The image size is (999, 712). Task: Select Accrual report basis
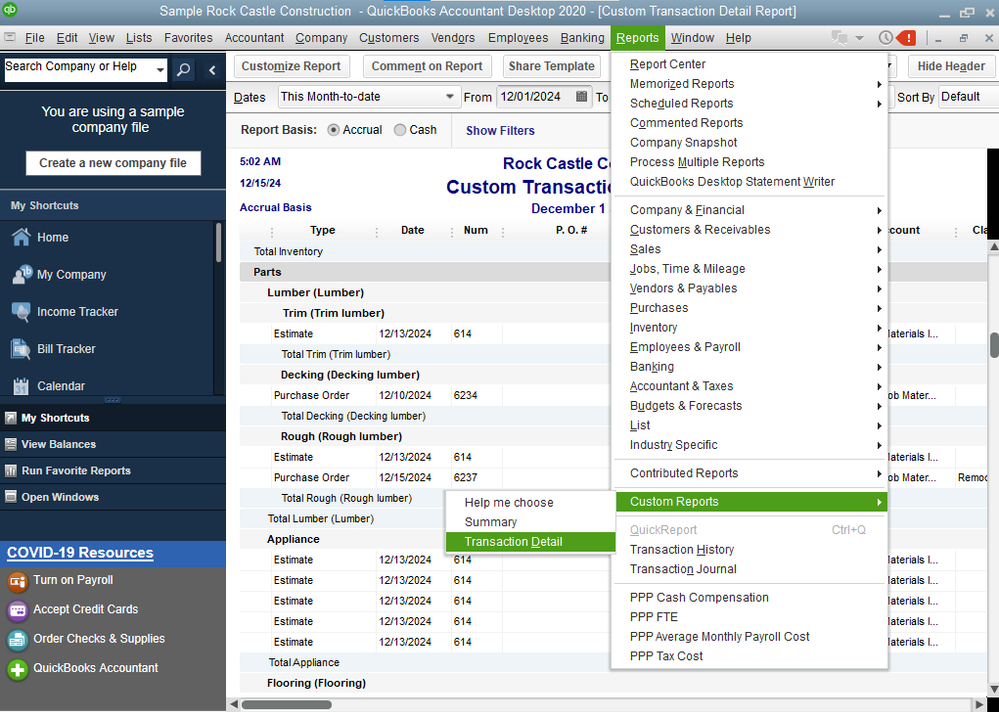(x=333, y=130)
